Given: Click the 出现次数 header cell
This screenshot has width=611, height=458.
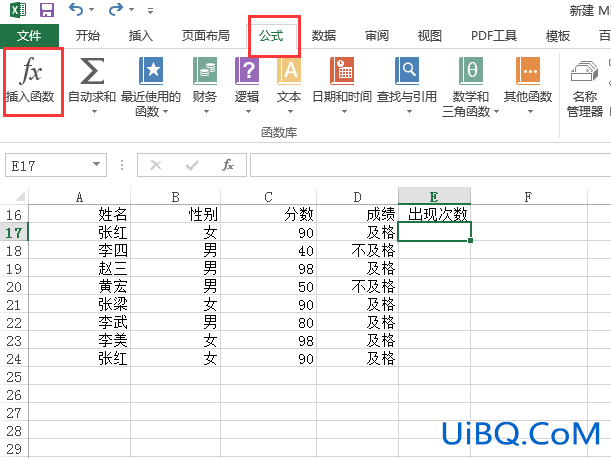Looking at the screenshot, I should tap(434, 214).
